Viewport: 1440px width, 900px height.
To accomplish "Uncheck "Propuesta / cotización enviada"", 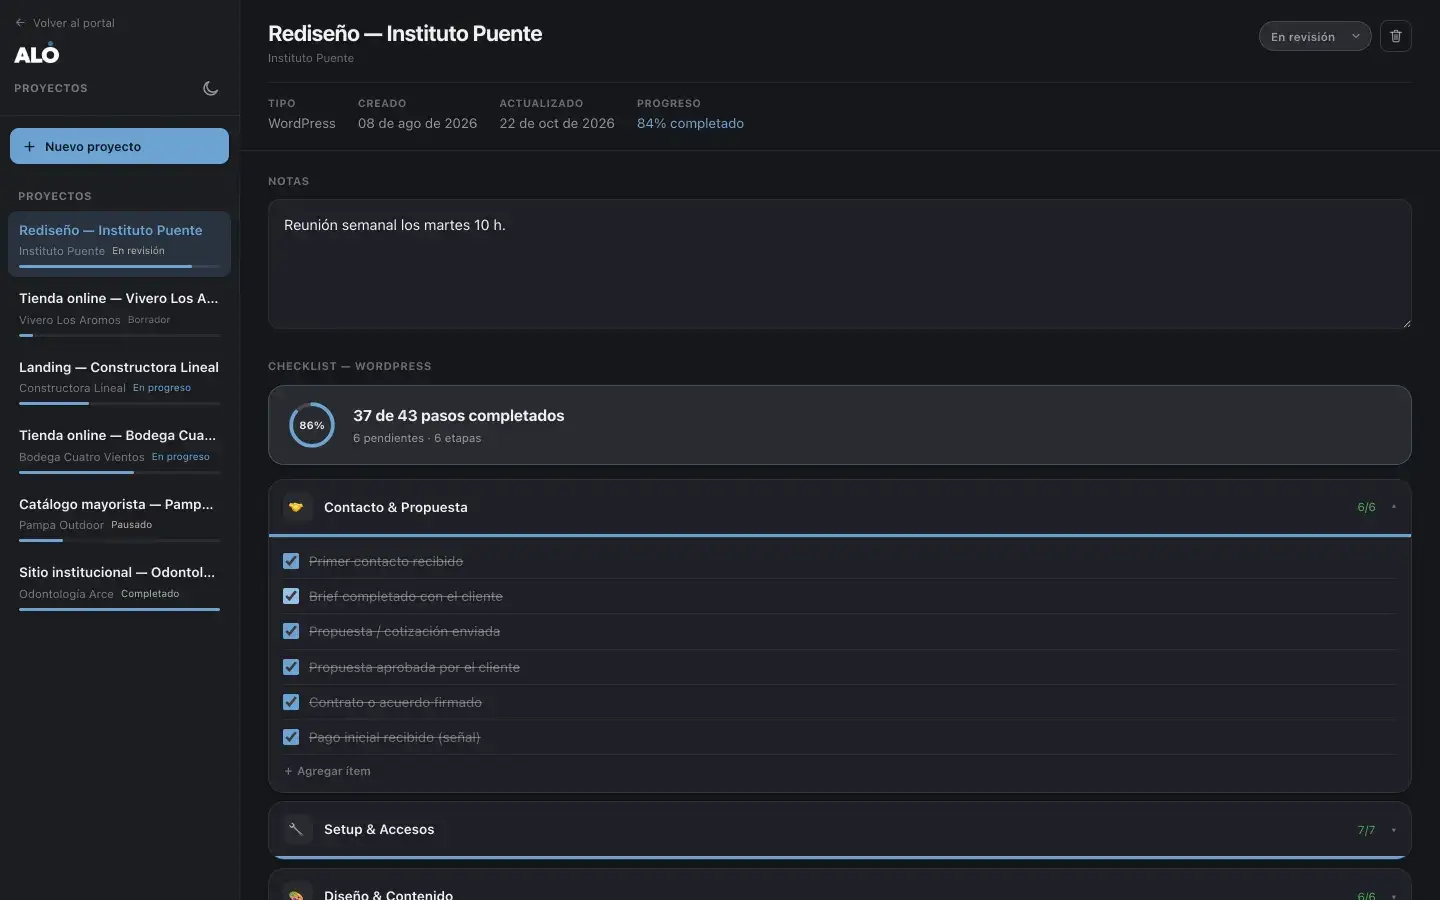I will pyautogui.click(x=291, y=631).
